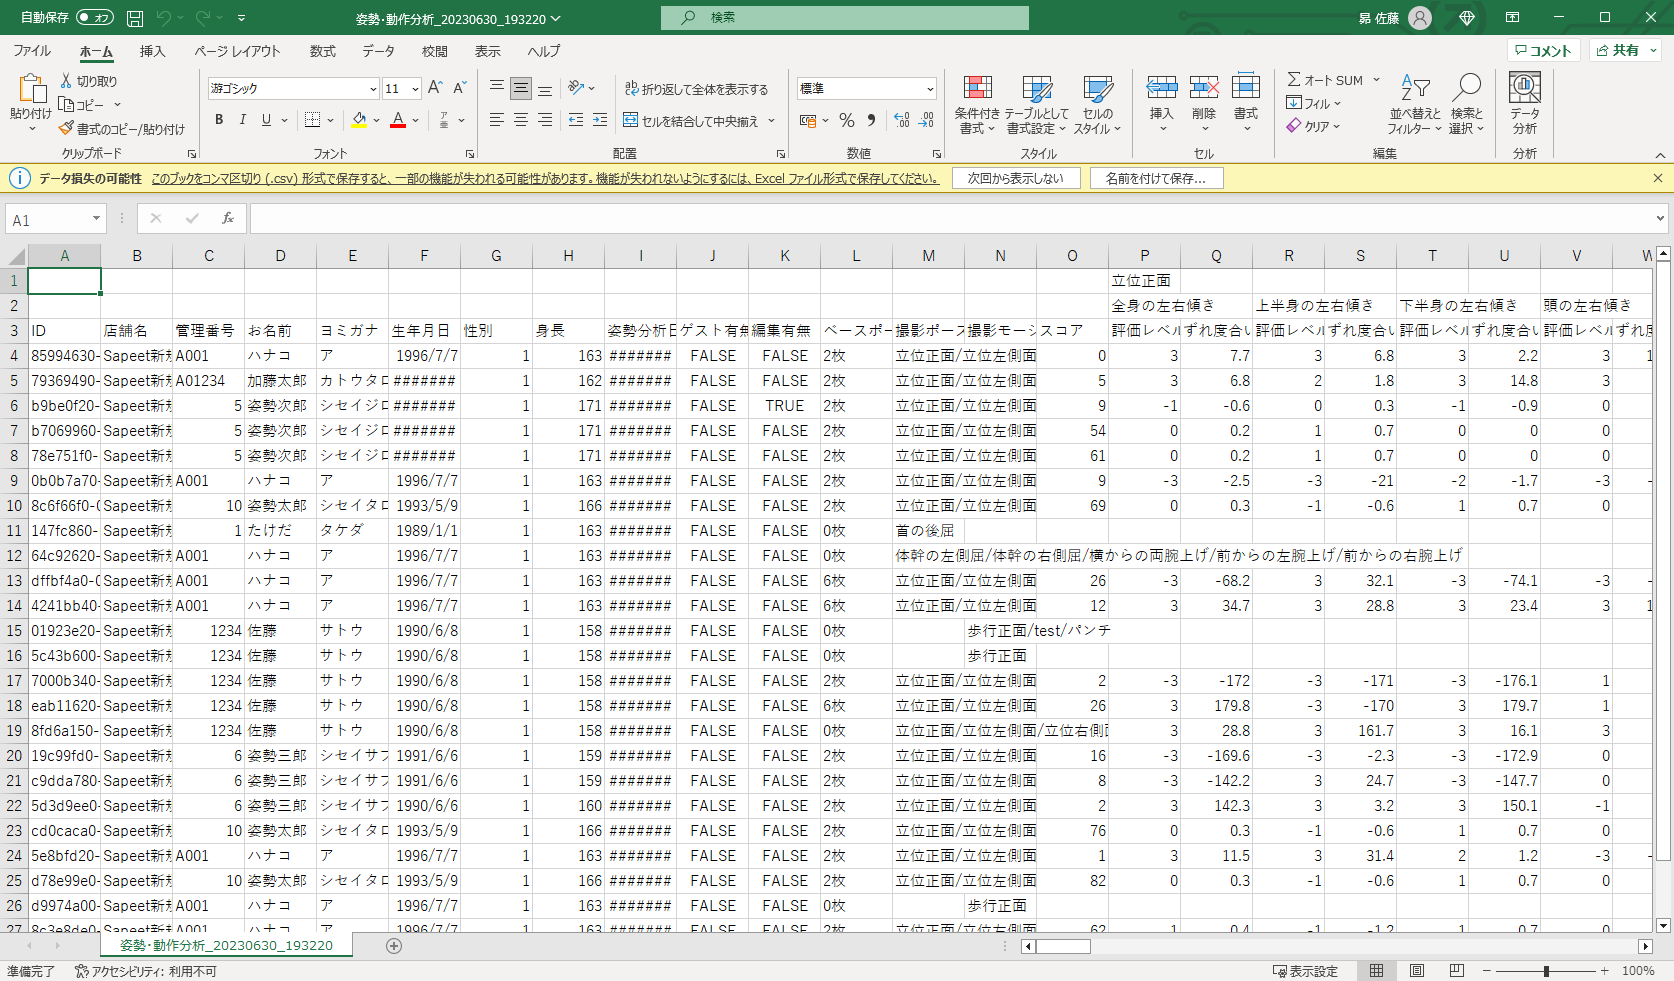Open the Page Layout (ページ レイアウト) tab
The image size is (1674, 981).
[237, 51]
